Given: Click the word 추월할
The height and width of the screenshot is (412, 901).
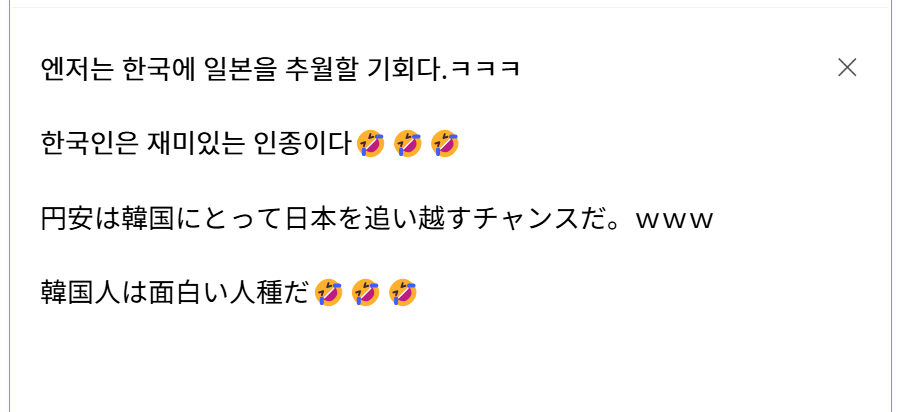Looking at the screenshot, I should tap(320, 69).
